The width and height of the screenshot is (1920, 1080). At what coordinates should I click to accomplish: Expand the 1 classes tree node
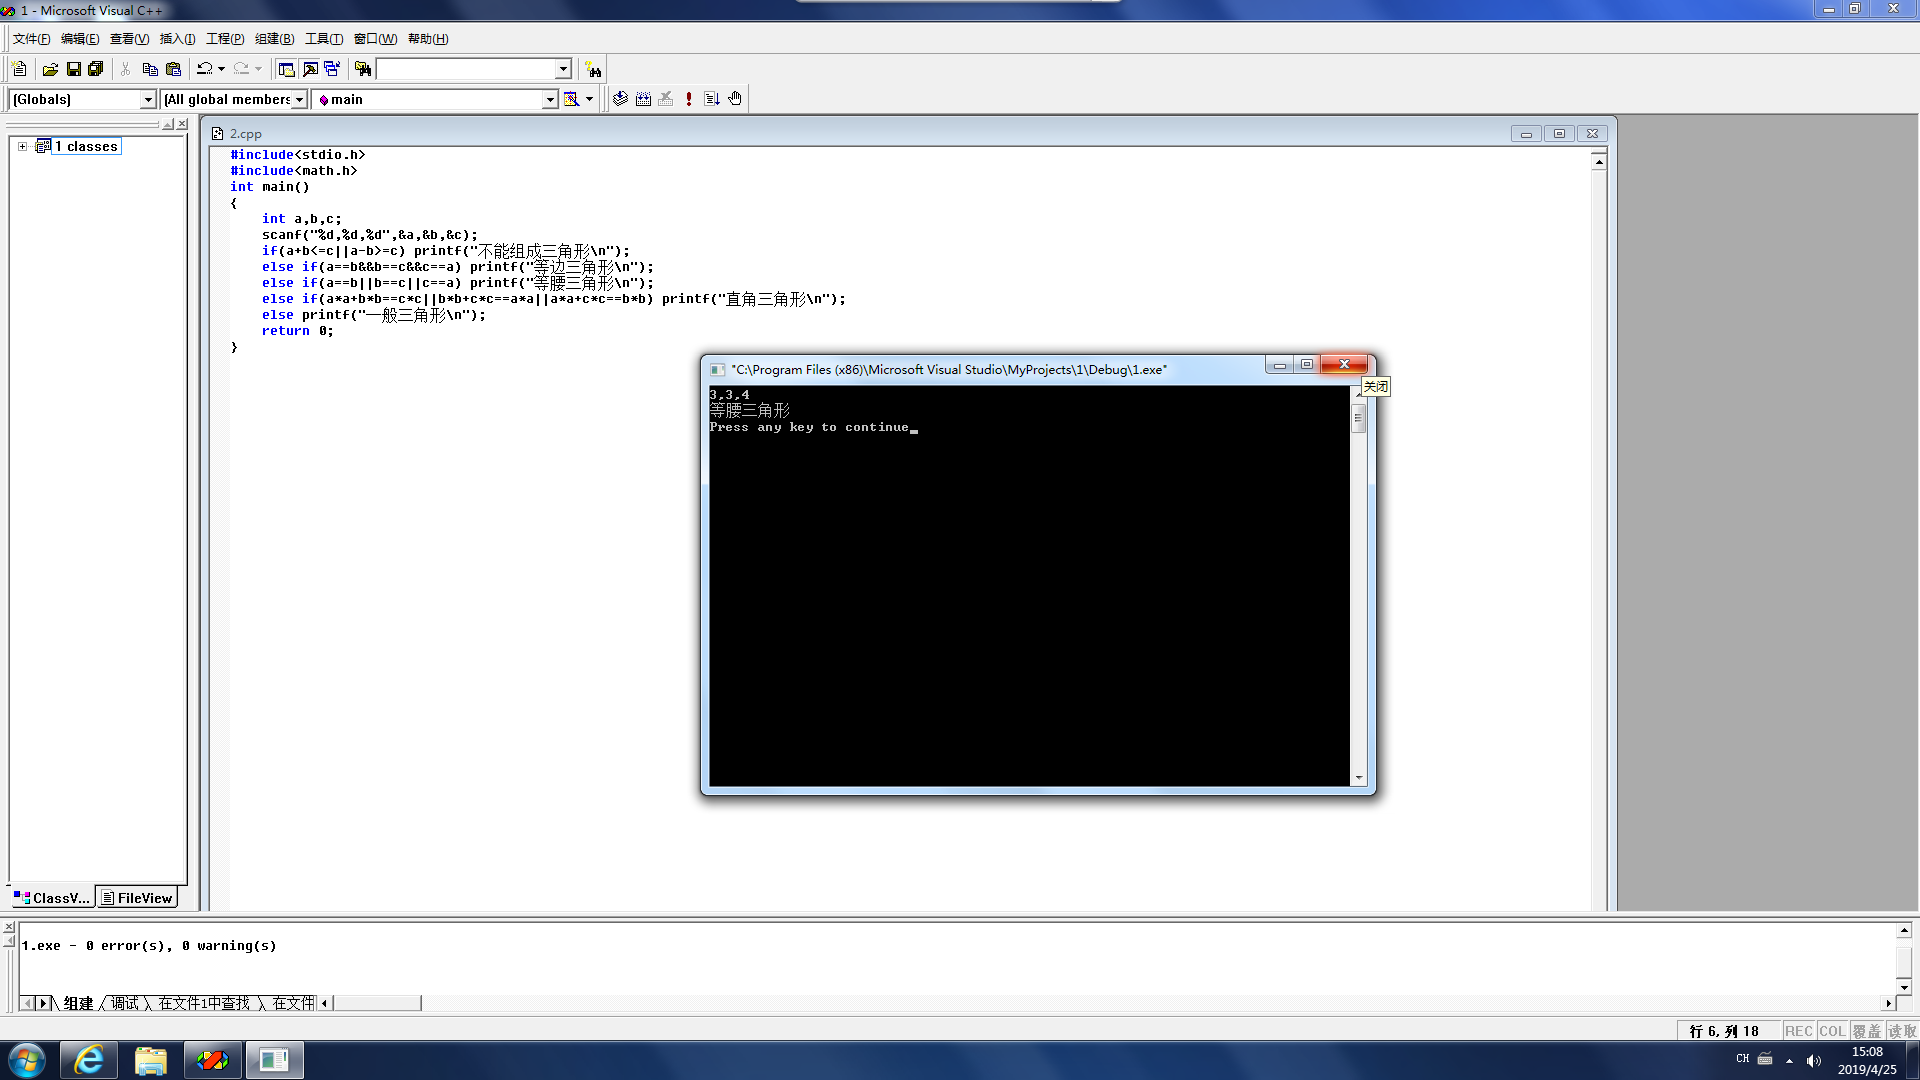pyautogui.click(x=22, y=146)
